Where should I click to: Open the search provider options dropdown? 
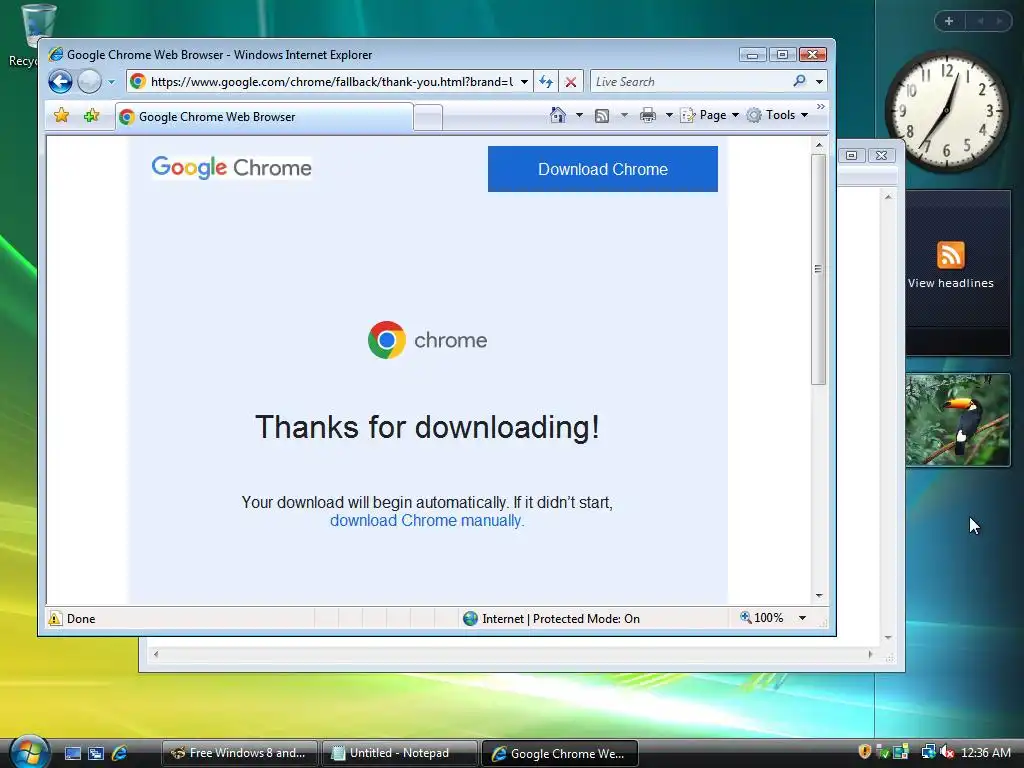pos(819,82)
